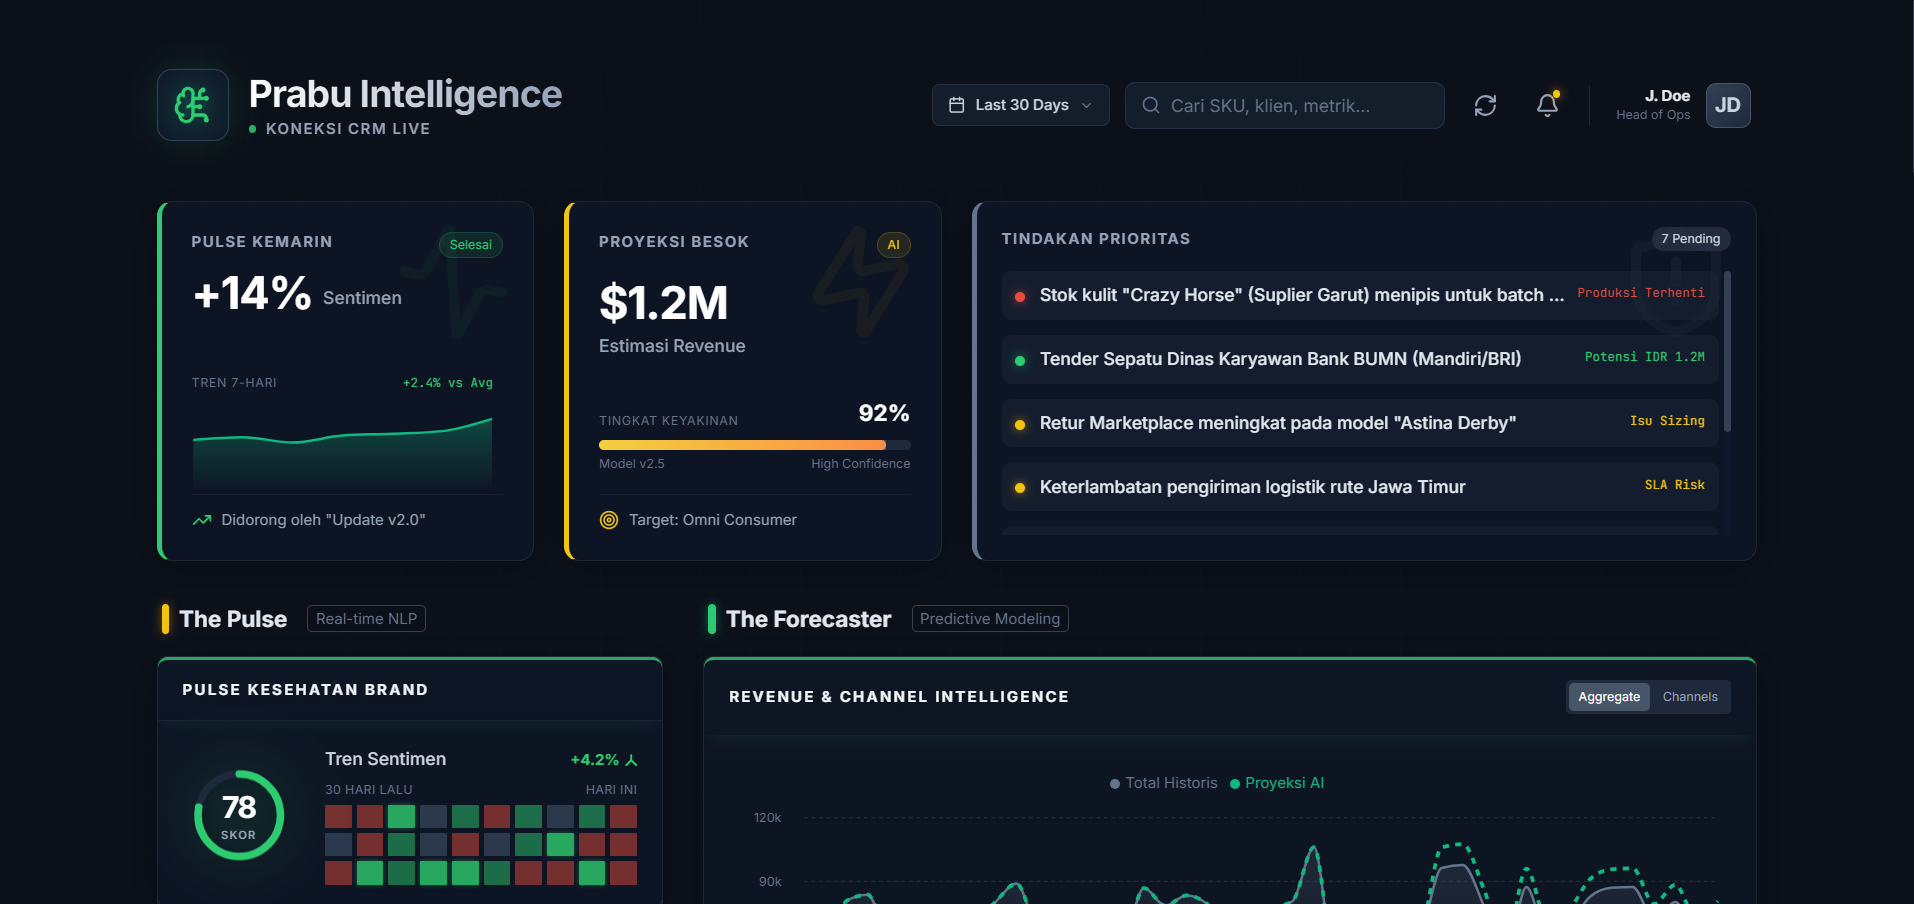The width and height of the screenshot is (1914, 904).
Task: Open the Crazy Horse leather stock alert
Action: pos(1360,295)
